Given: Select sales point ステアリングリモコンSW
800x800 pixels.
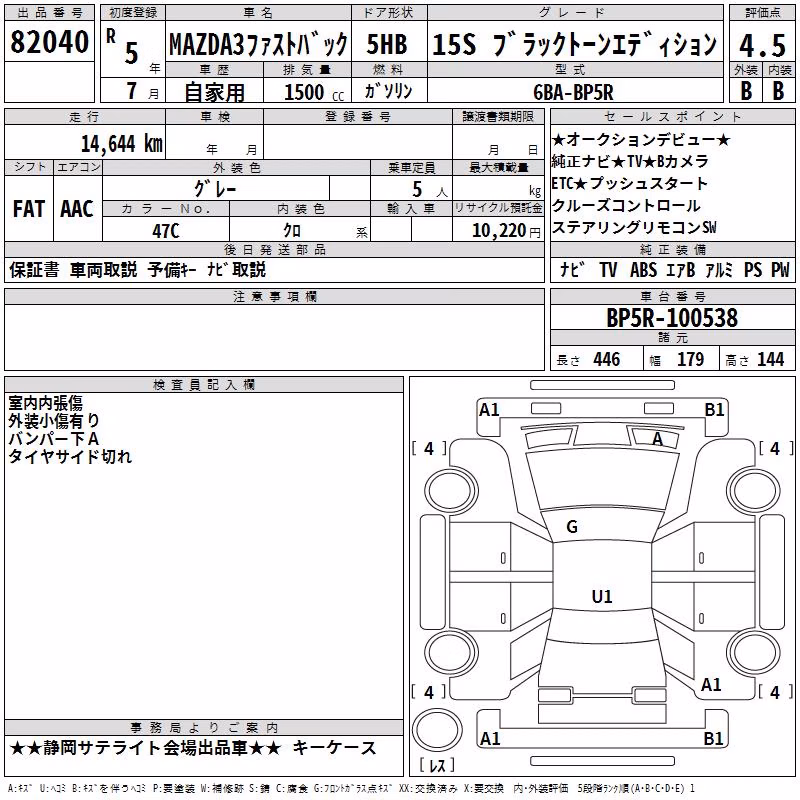Looking at the screenshot, I should coord(634,228).
